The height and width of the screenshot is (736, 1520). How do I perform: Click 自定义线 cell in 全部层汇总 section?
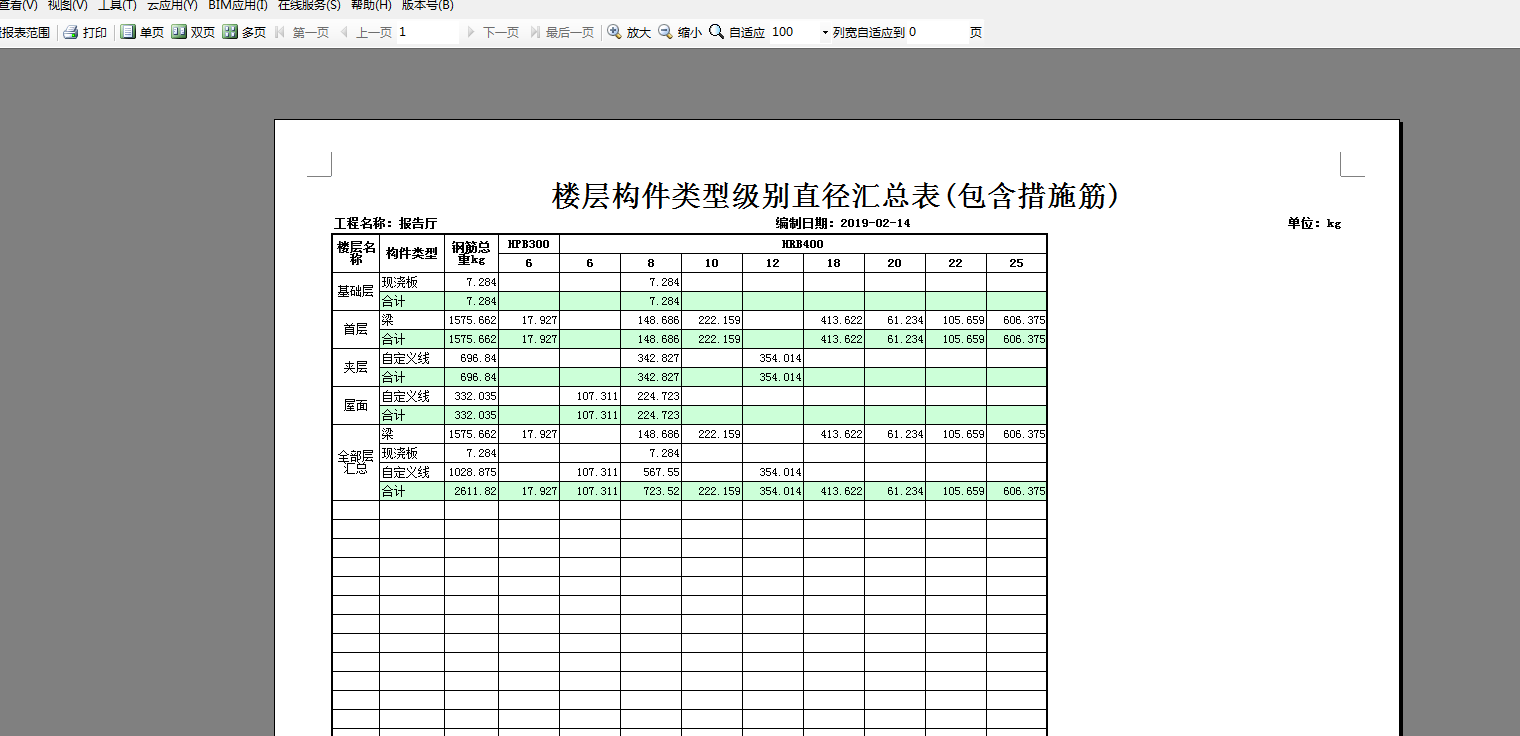pos(412,473)
